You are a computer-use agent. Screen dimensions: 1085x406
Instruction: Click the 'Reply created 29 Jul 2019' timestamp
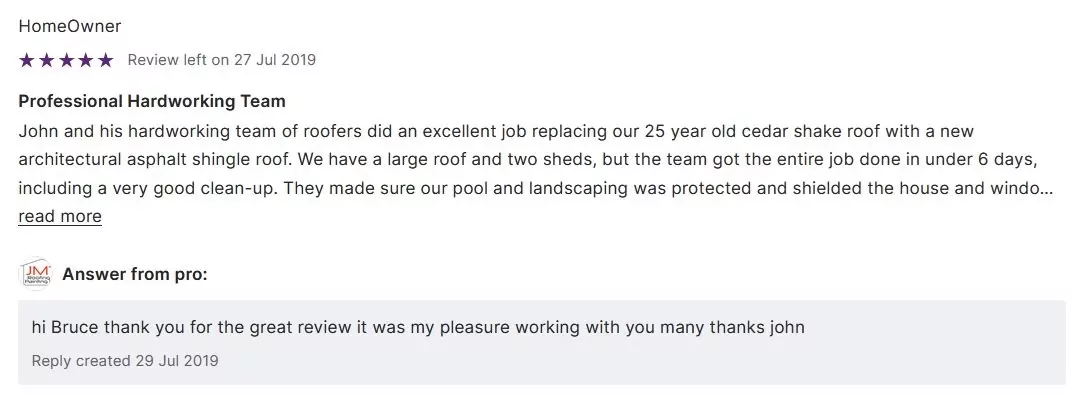tap(125, 360)
